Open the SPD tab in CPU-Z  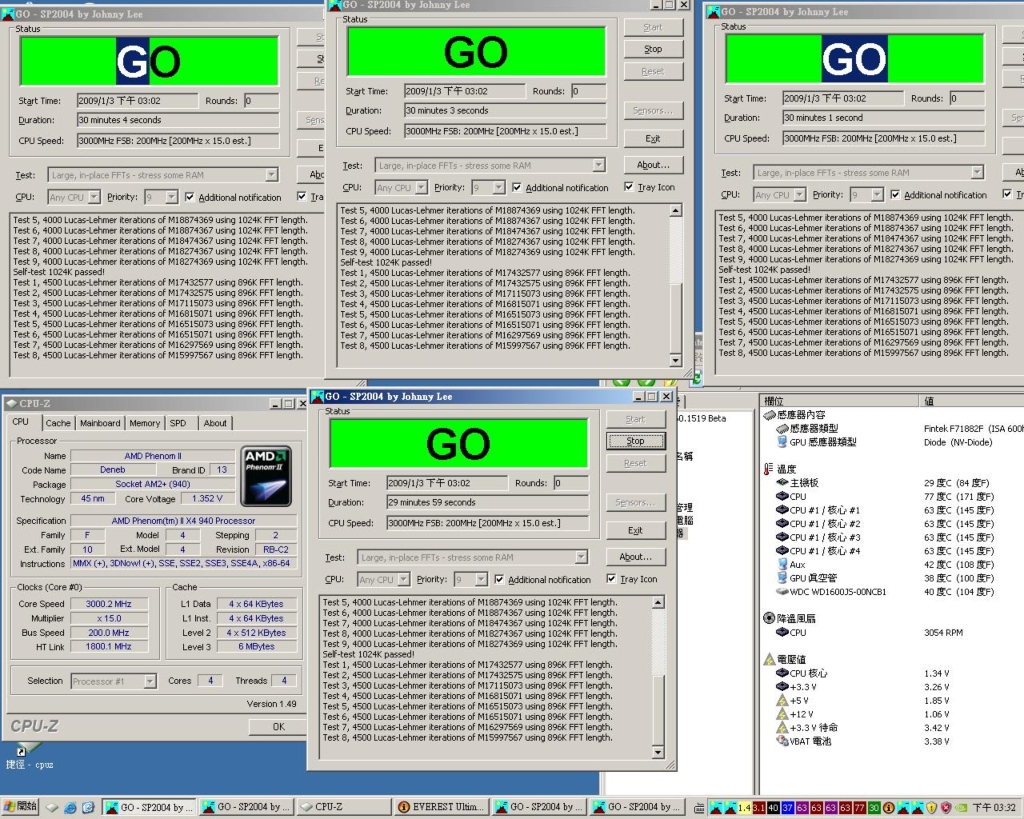tap(178, 423)
